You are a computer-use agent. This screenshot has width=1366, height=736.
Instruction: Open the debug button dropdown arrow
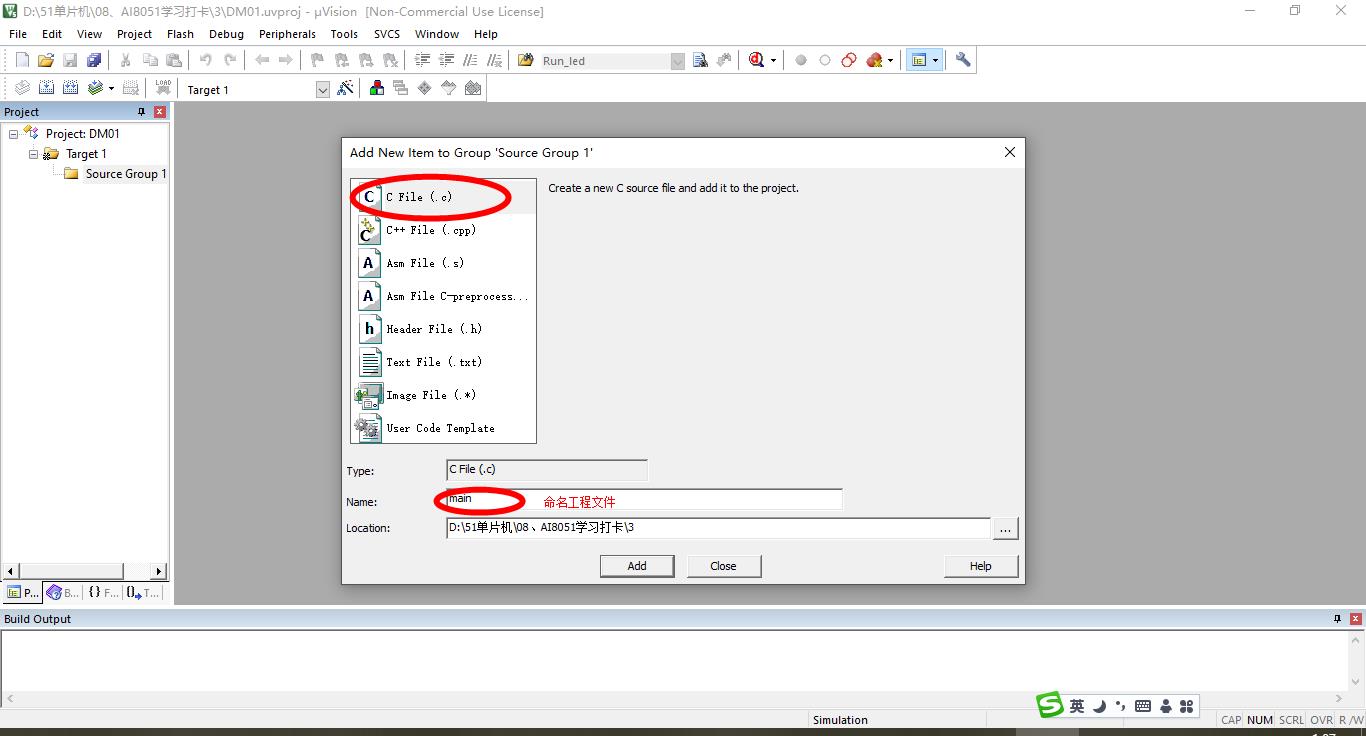coord(772,60)
